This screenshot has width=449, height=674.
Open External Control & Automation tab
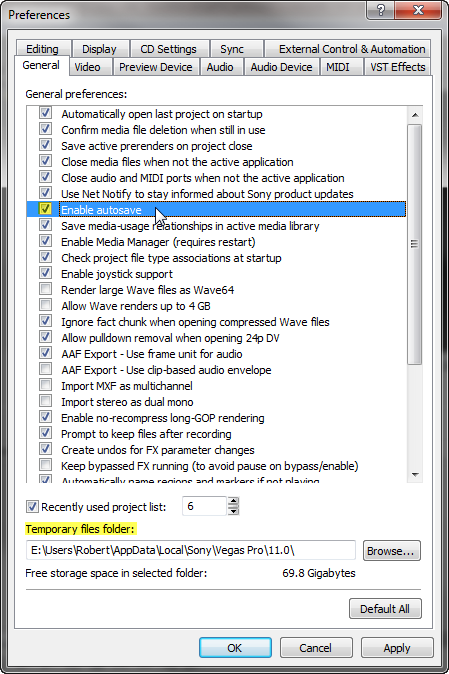[x=351, y=49]
